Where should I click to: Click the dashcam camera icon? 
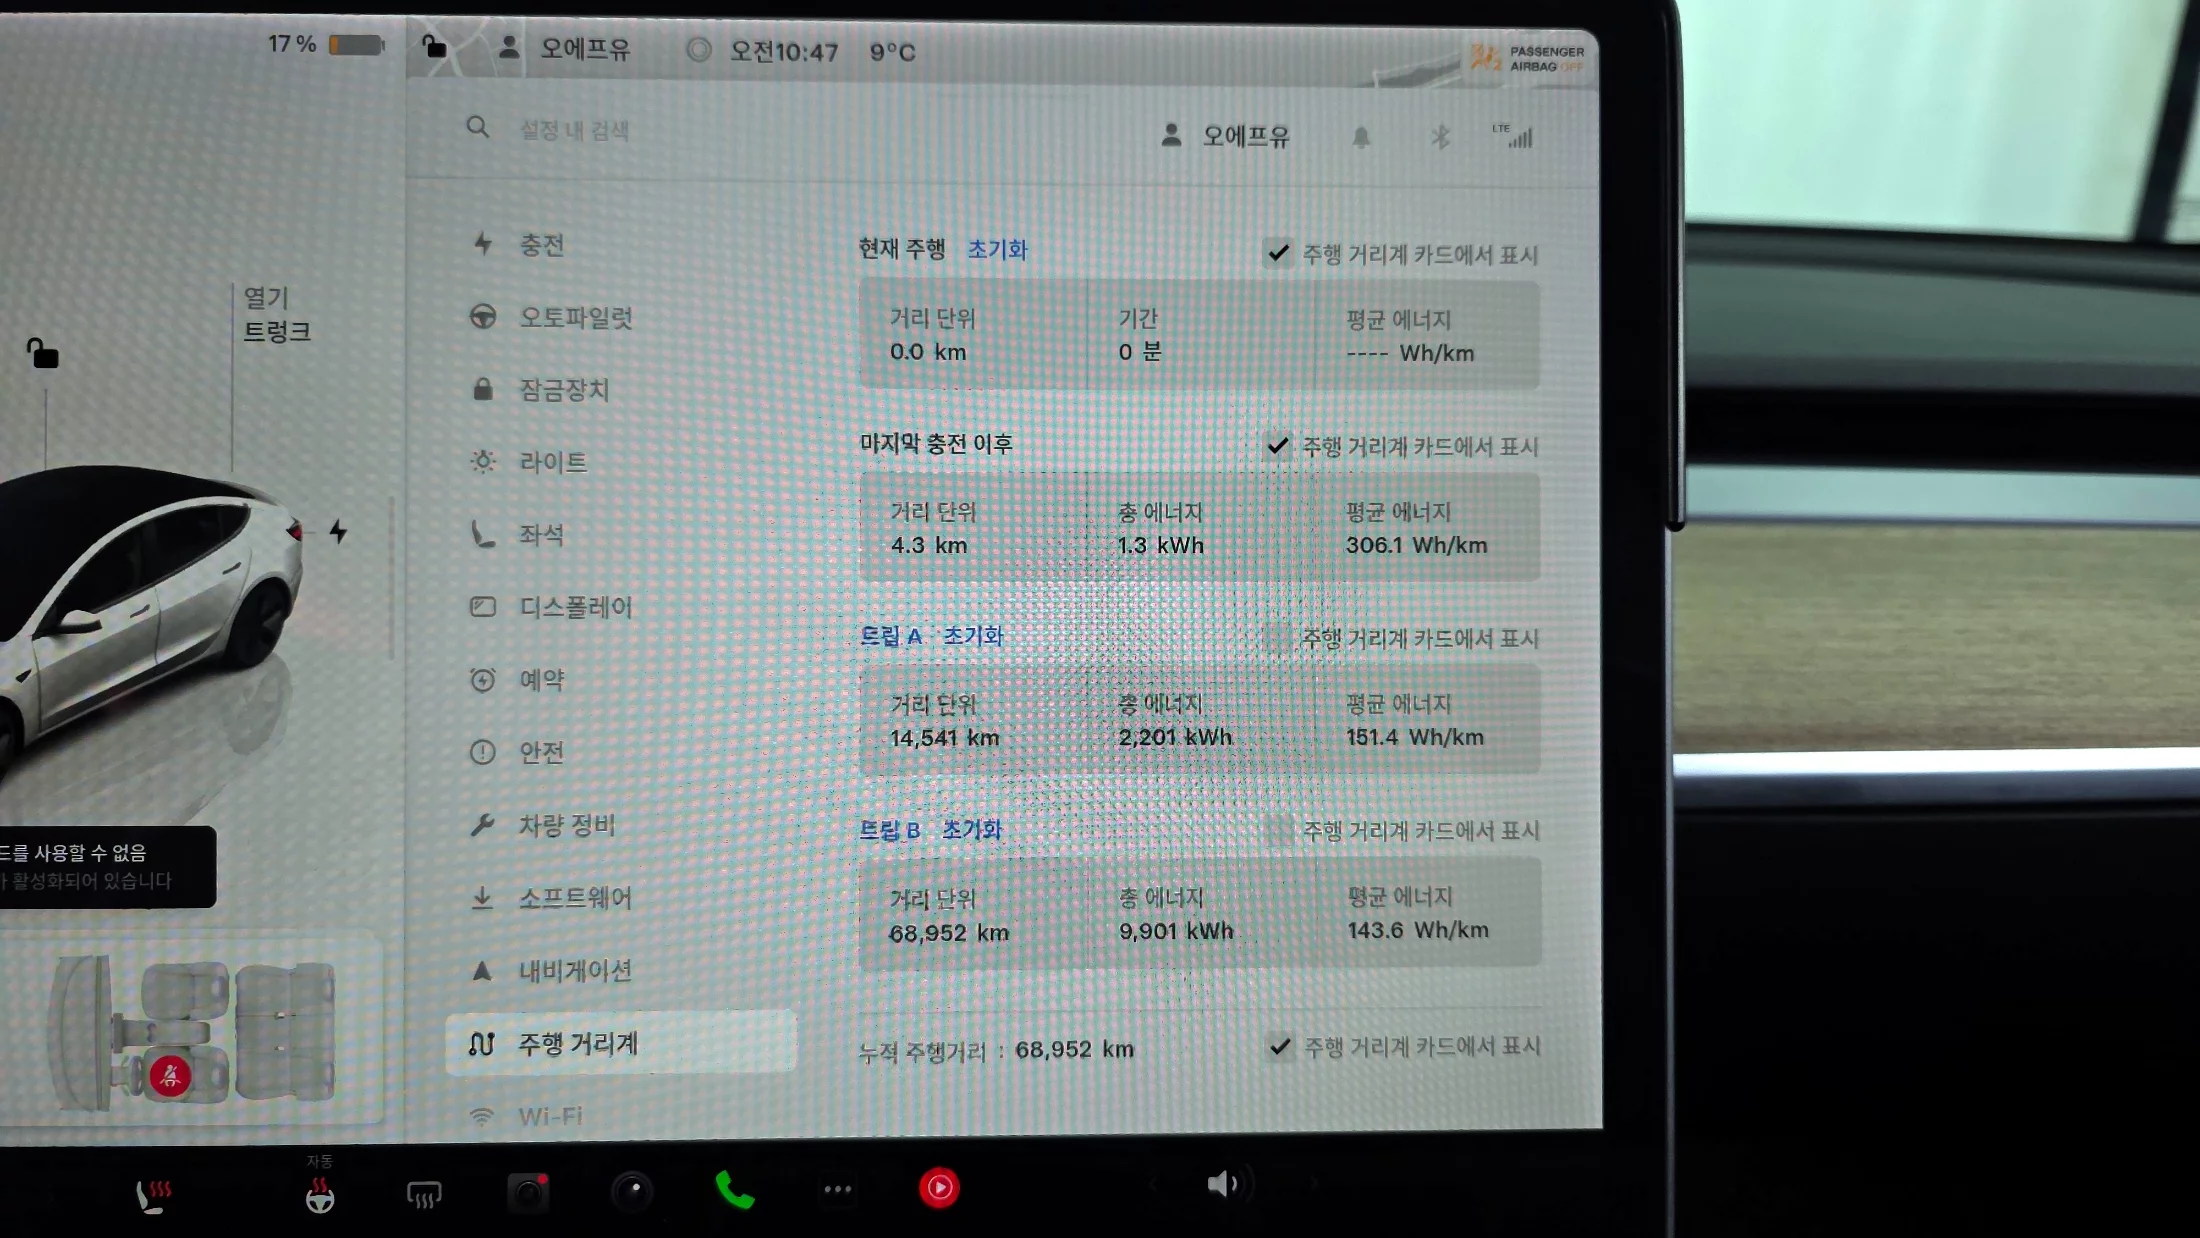[x=528, y=1191]
